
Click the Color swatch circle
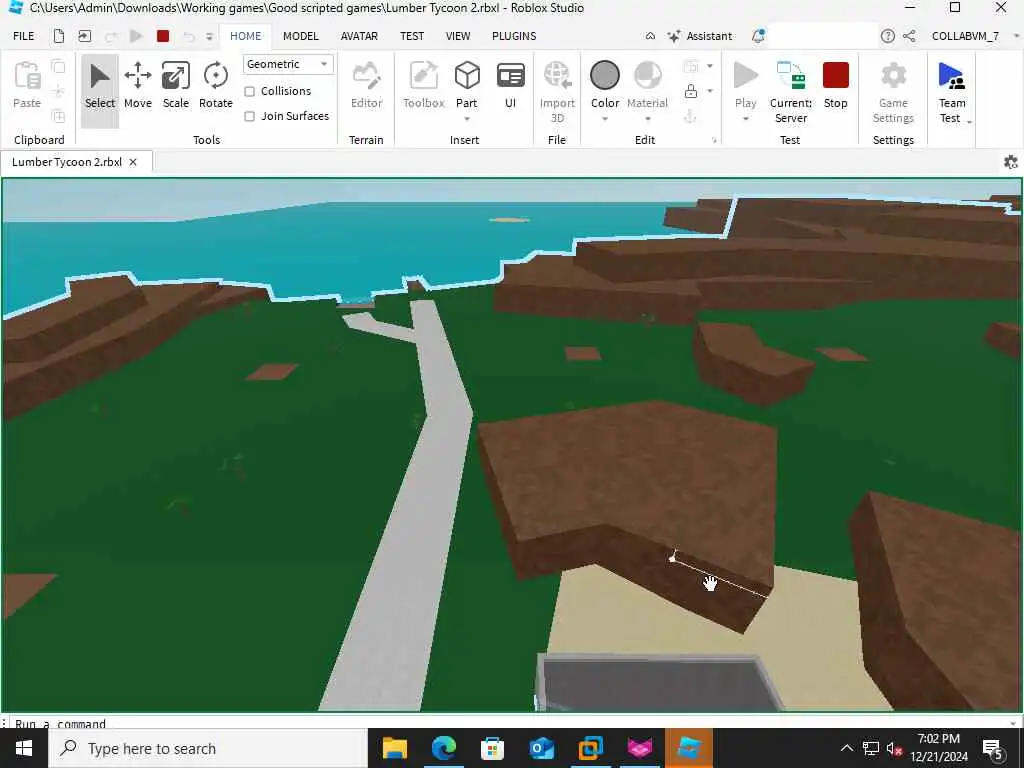[605, 75]
